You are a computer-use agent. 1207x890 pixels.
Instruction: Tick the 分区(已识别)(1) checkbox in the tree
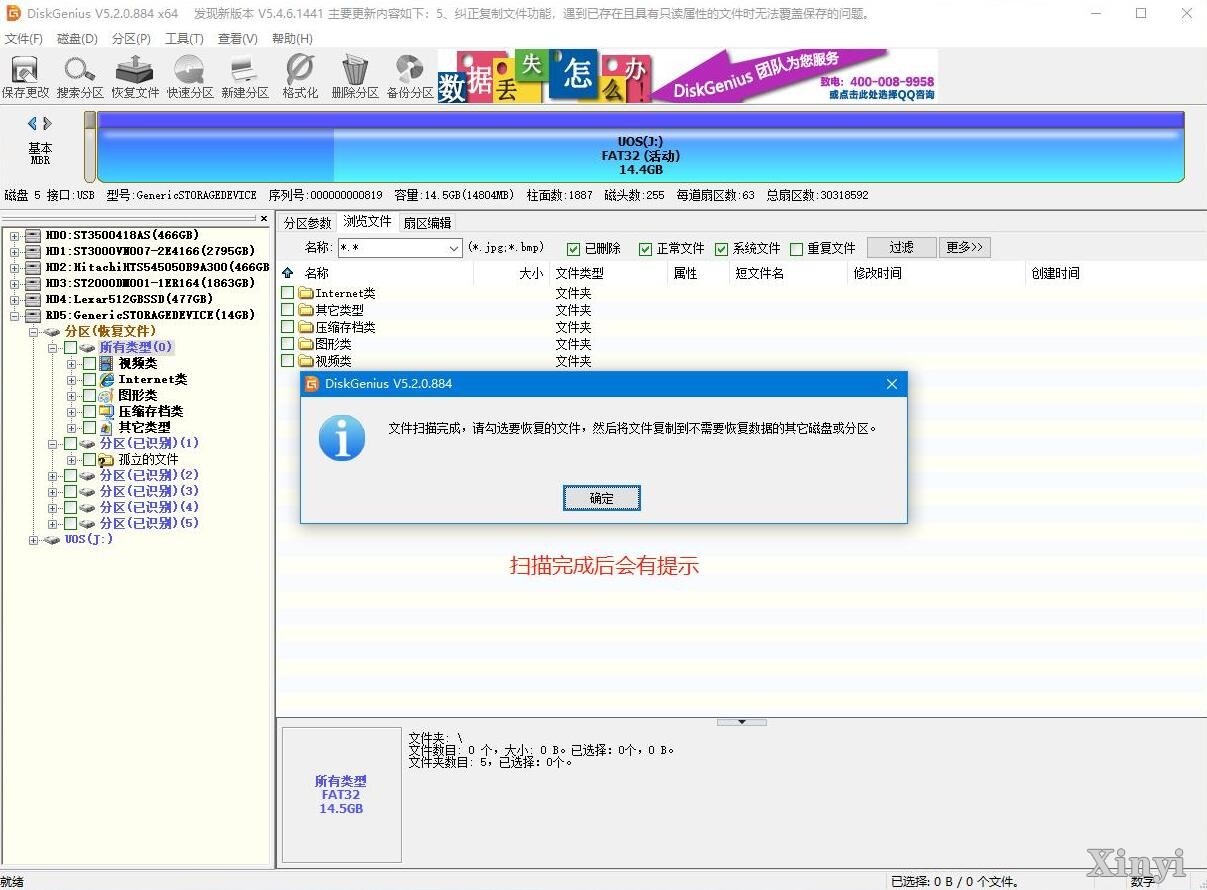click(x=70, y=443)
